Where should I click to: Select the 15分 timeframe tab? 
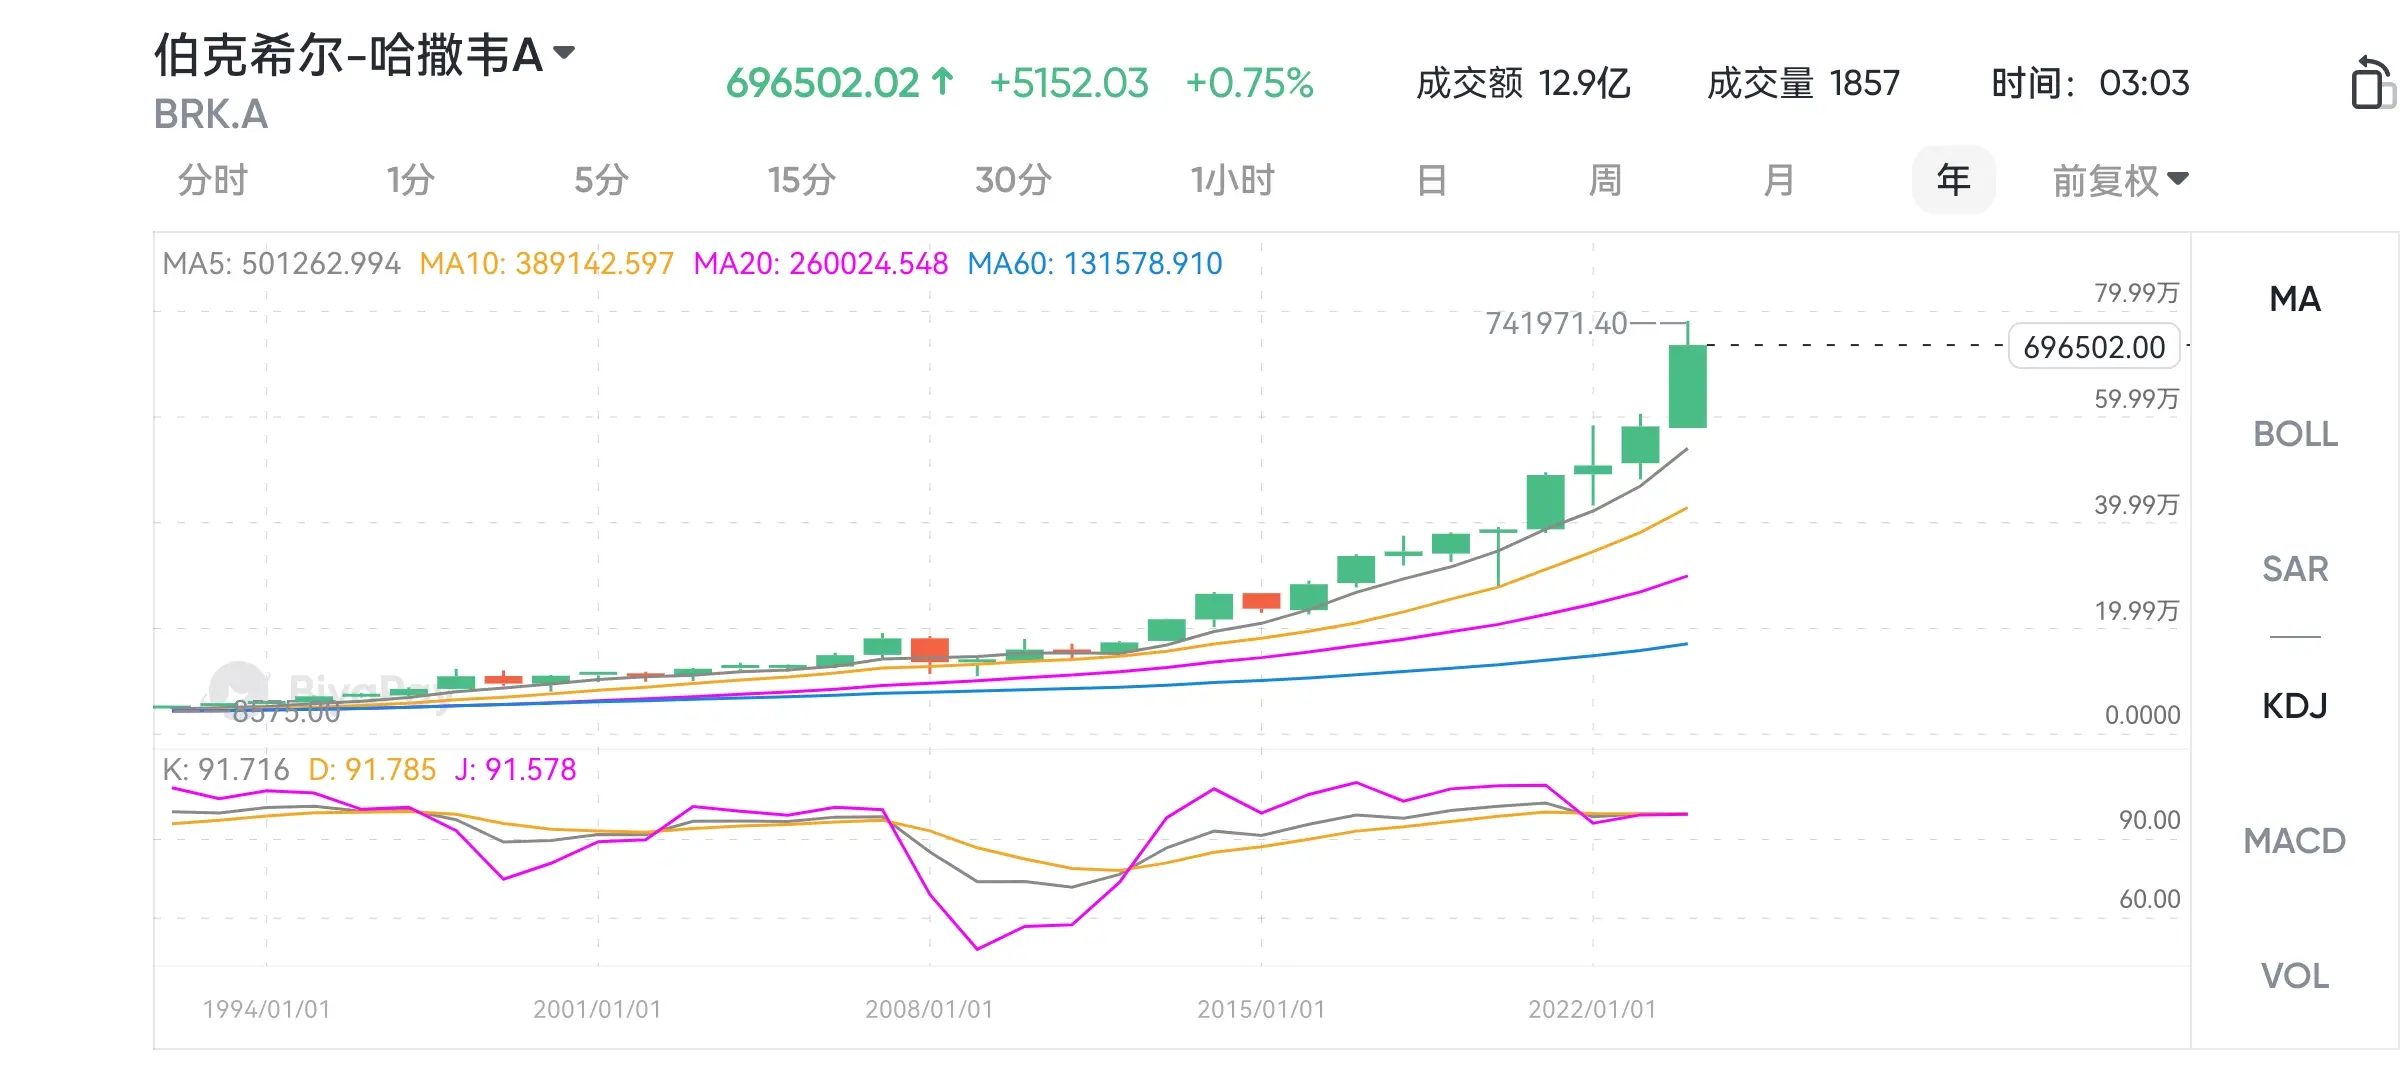(x=801, y=181)
